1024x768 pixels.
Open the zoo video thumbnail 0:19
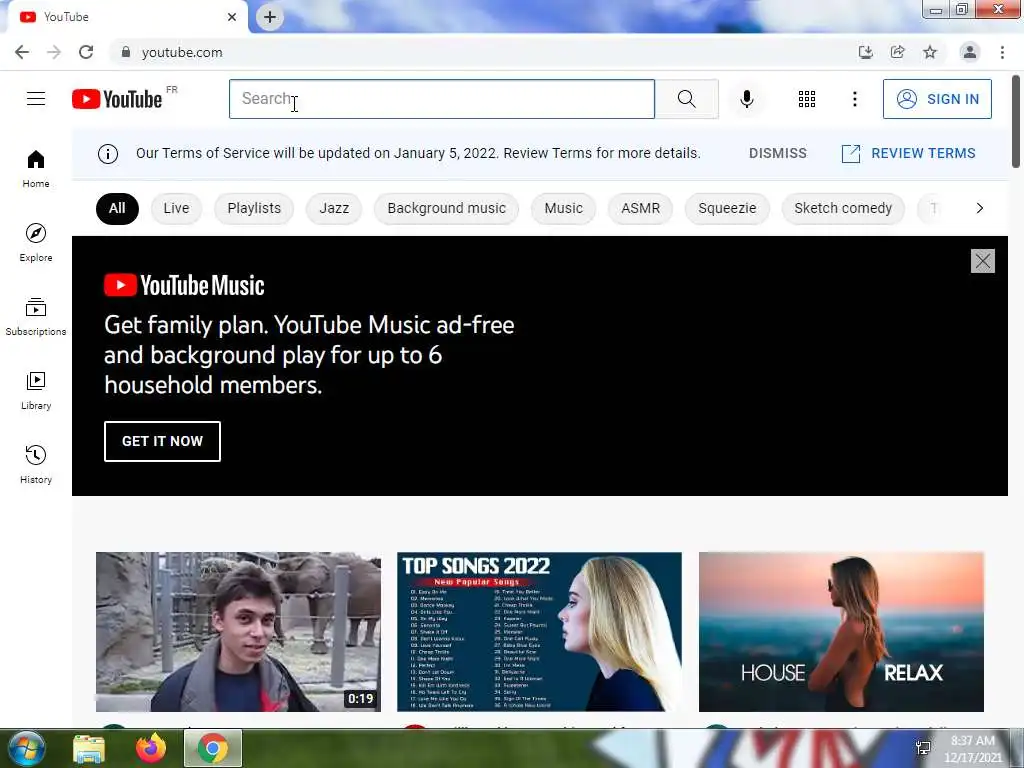[238, 632]
